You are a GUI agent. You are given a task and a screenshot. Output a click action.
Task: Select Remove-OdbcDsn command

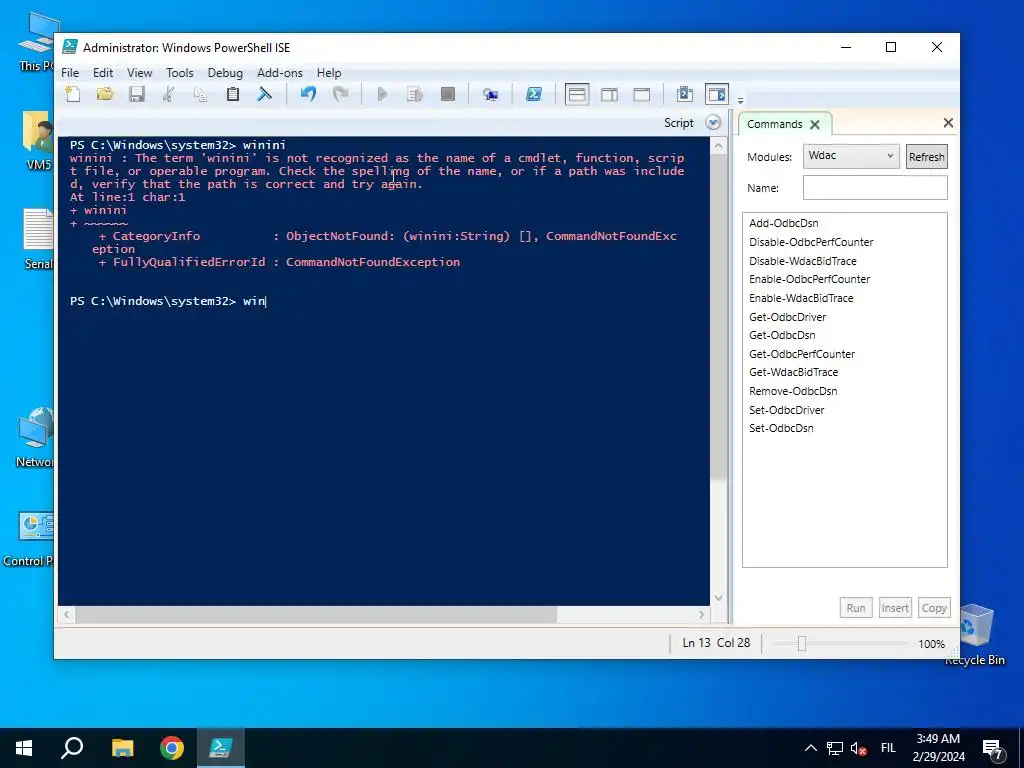click(793, 391)
